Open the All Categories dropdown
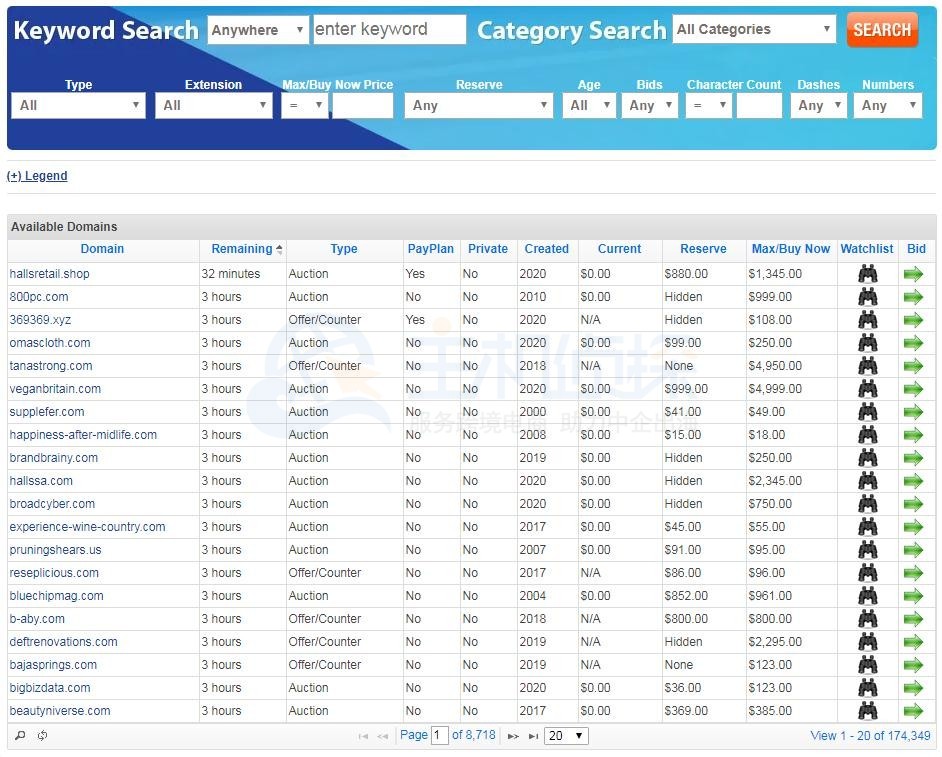 [x=754, y=30]
